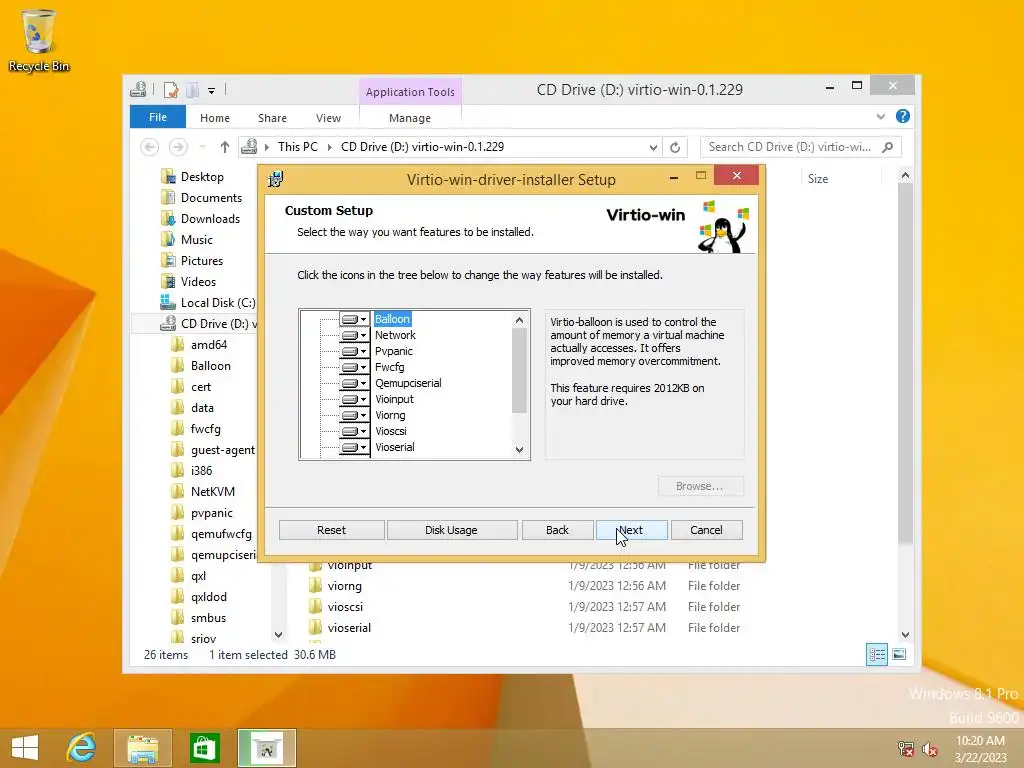Click the vioscsi folder in file list
Viewport: 1024px width, 768px height.
(x=345, y=607)
